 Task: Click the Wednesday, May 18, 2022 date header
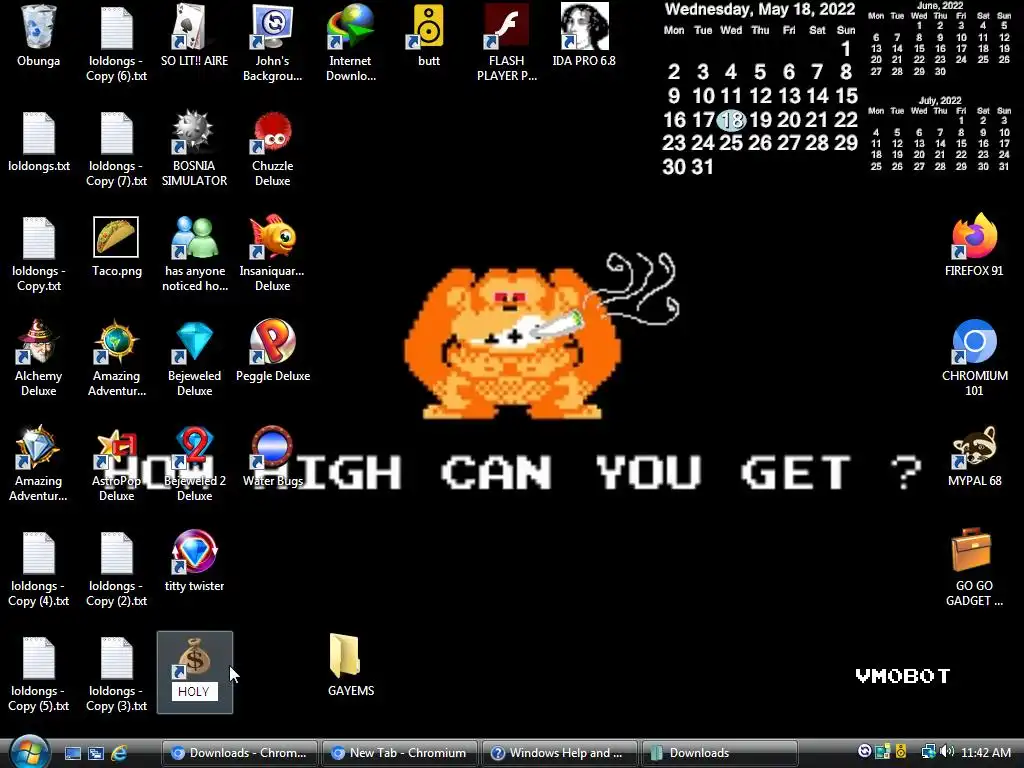760,10
